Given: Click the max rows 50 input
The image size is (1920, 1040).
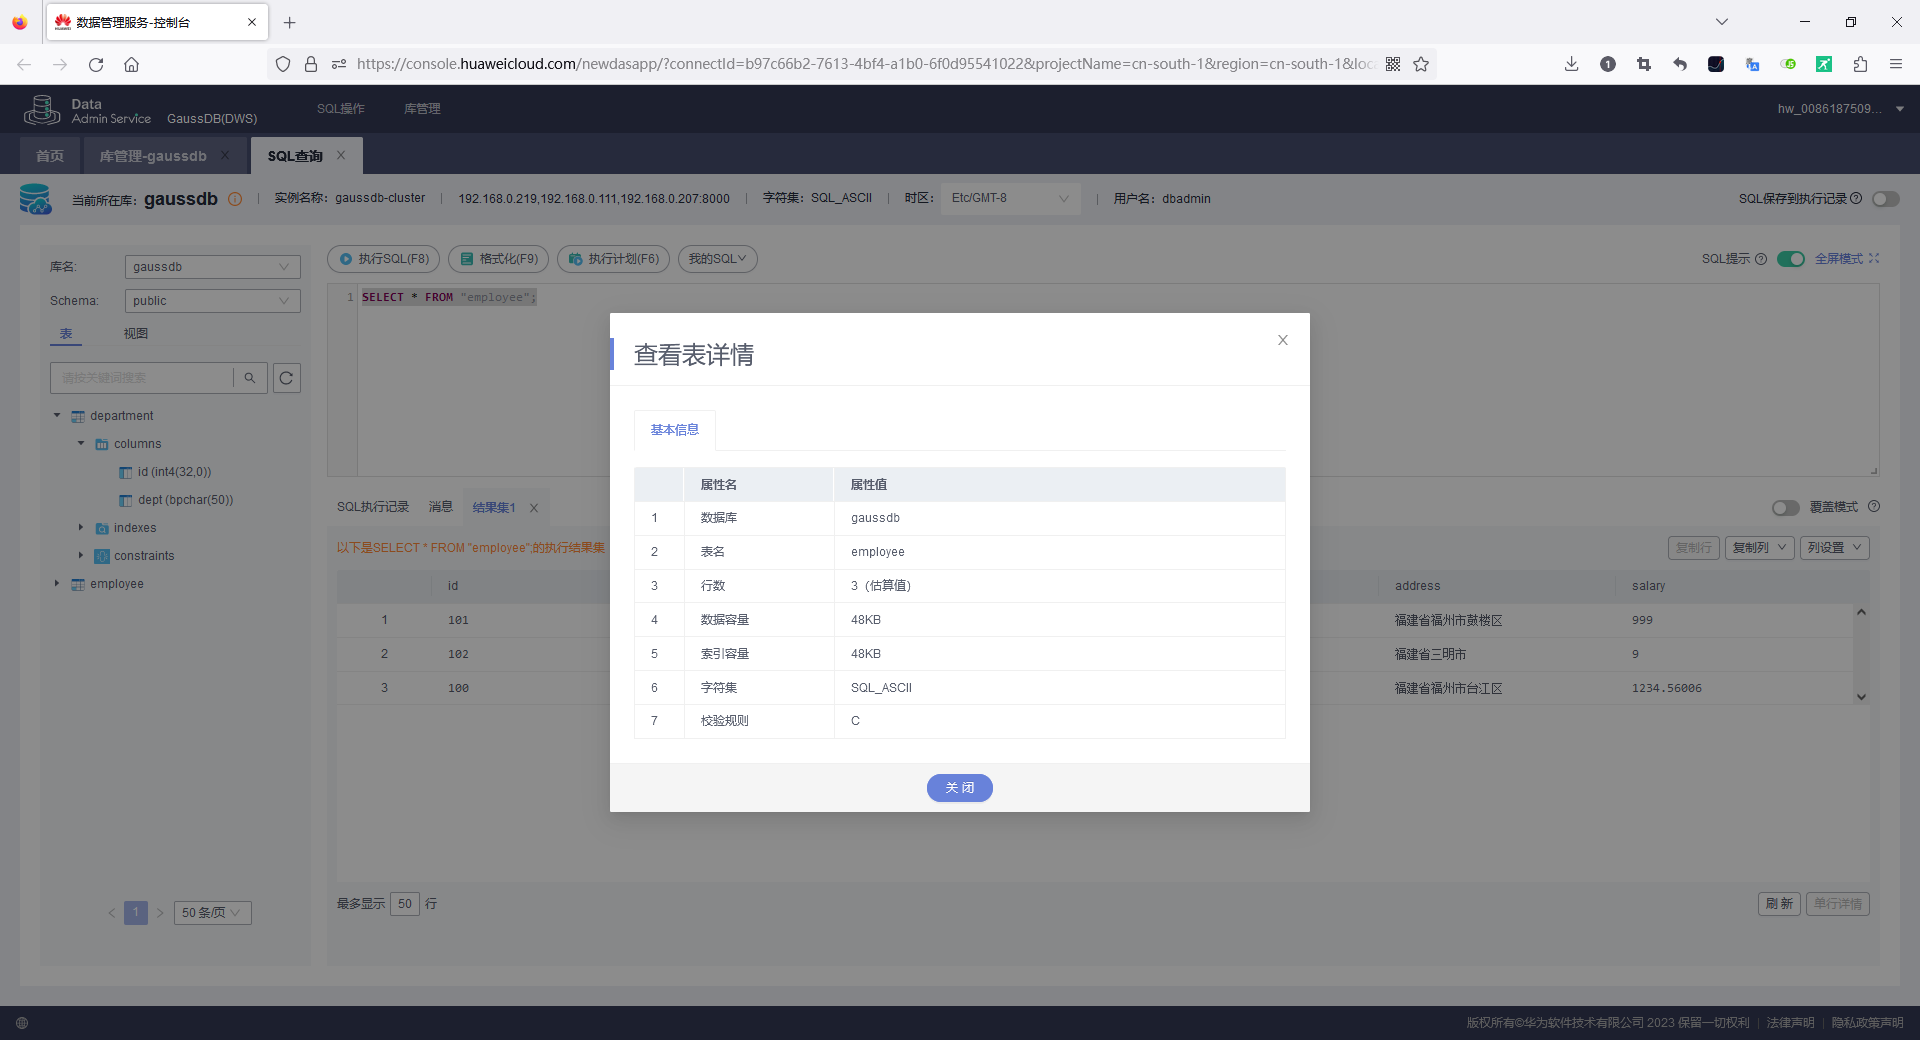Looking at the screenshot, I should [x=404, y=904].
